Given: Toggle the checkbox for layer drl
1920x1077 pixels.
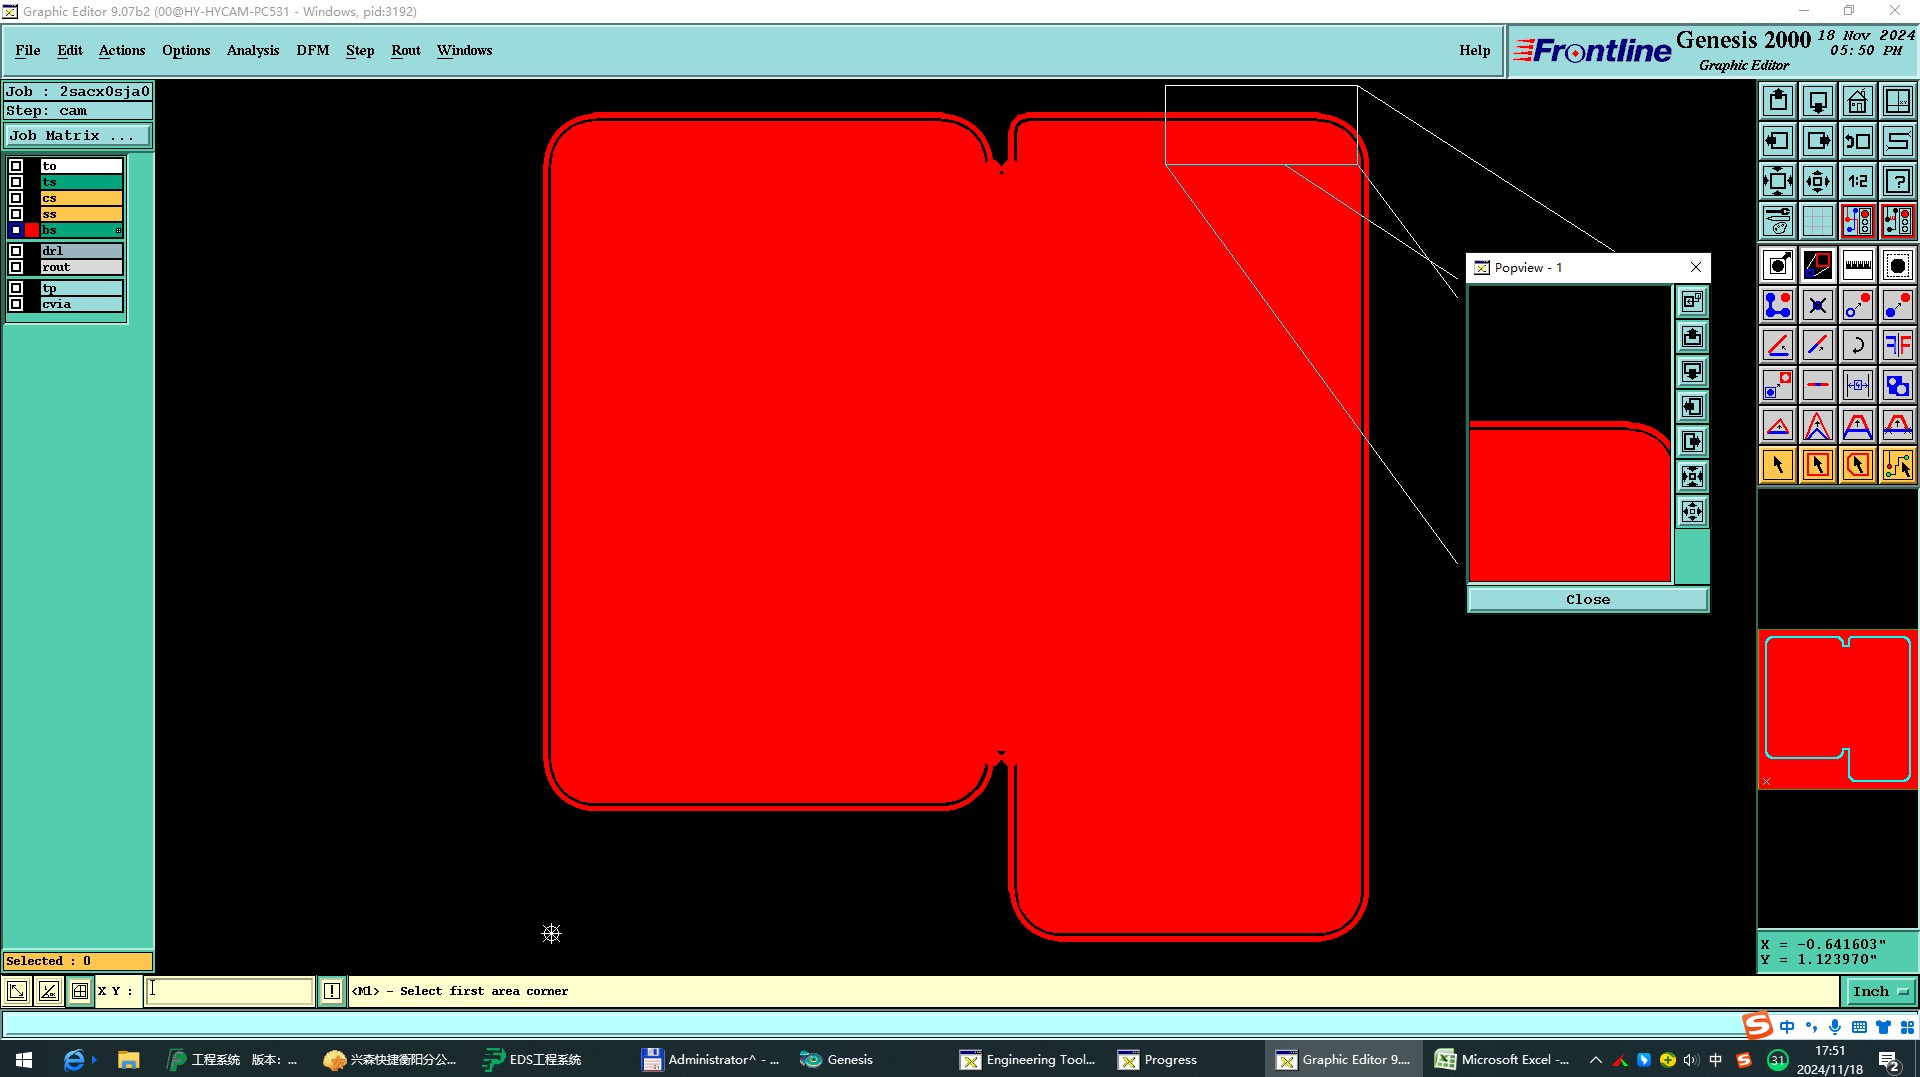Looking at the screenshot, I should point(16,251).
